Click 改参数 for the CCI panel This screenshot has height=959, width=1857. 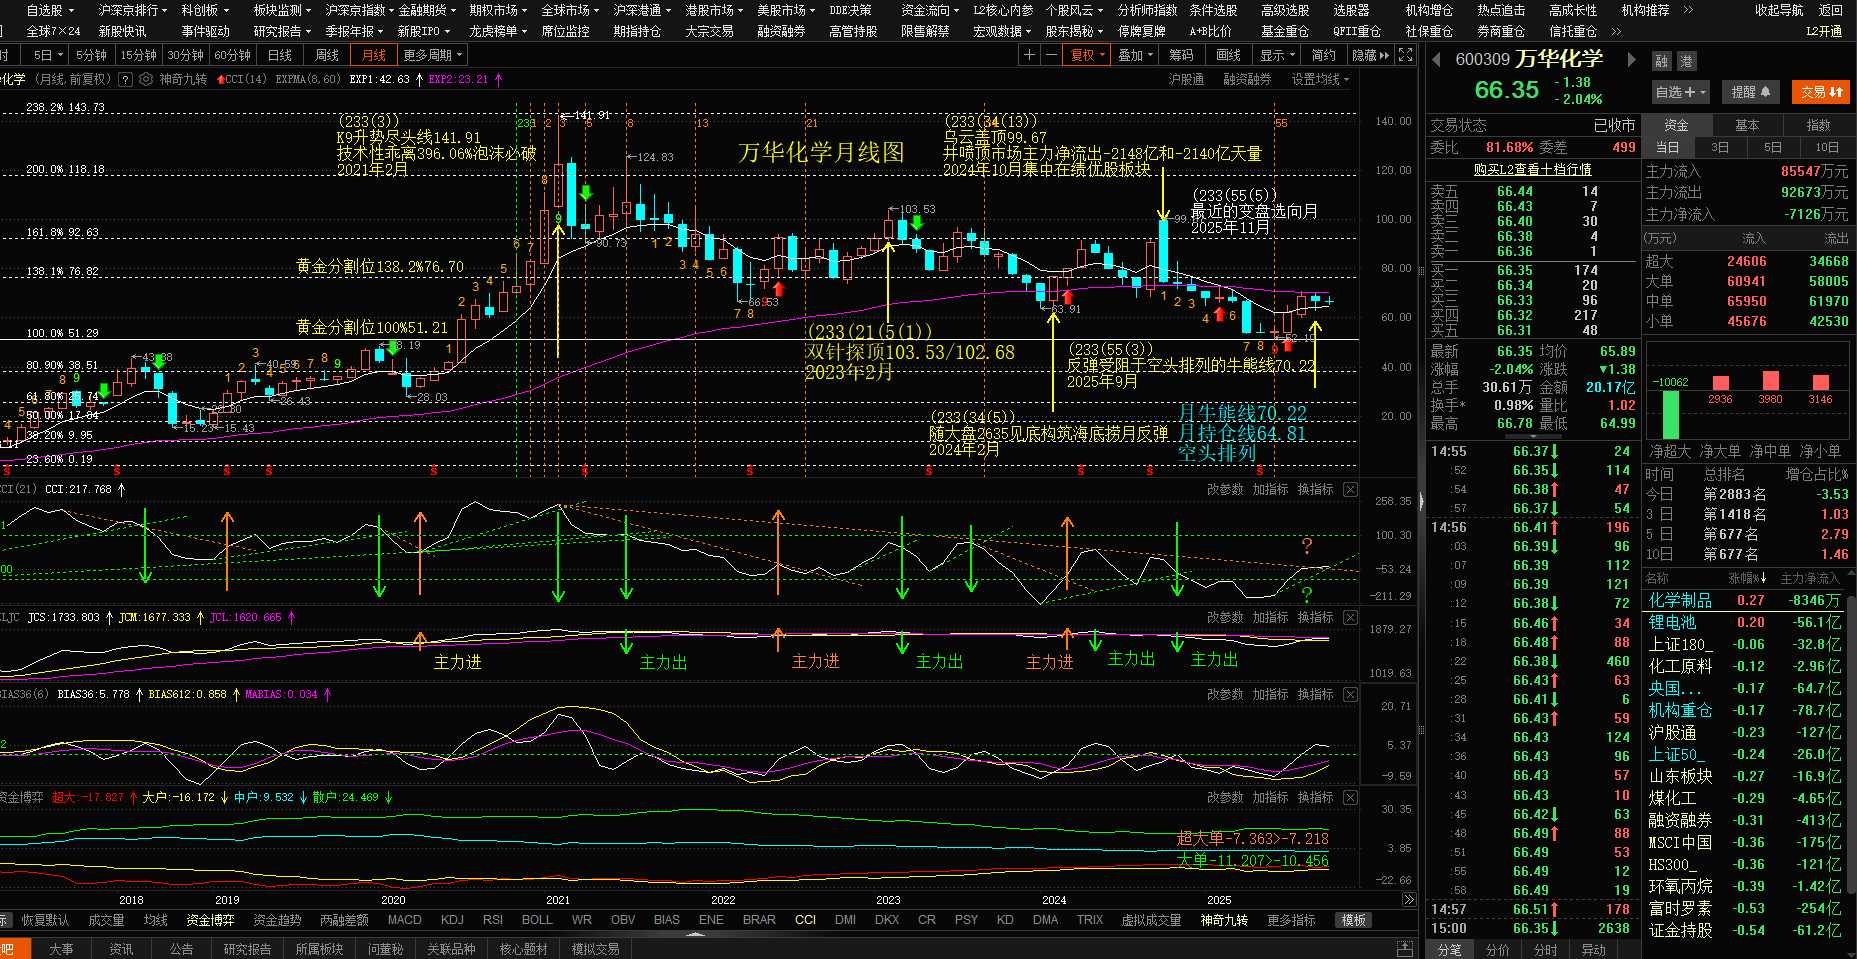[1225, 490]
